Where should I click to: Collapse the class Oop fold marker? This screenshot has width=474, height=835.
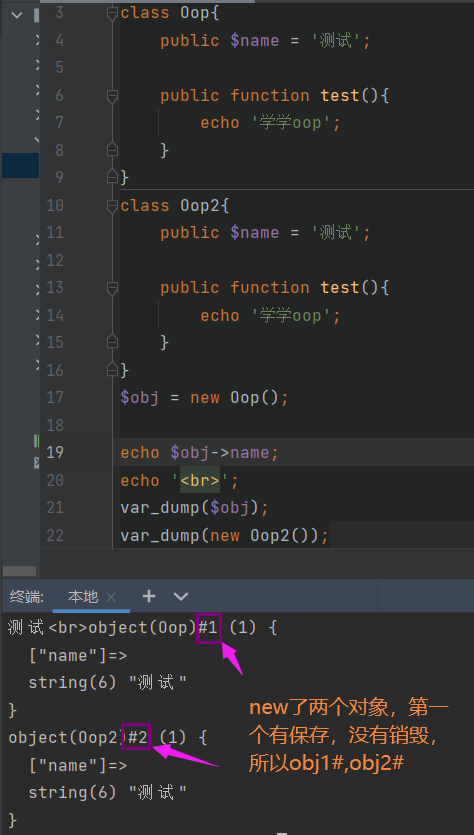(112, 13)
